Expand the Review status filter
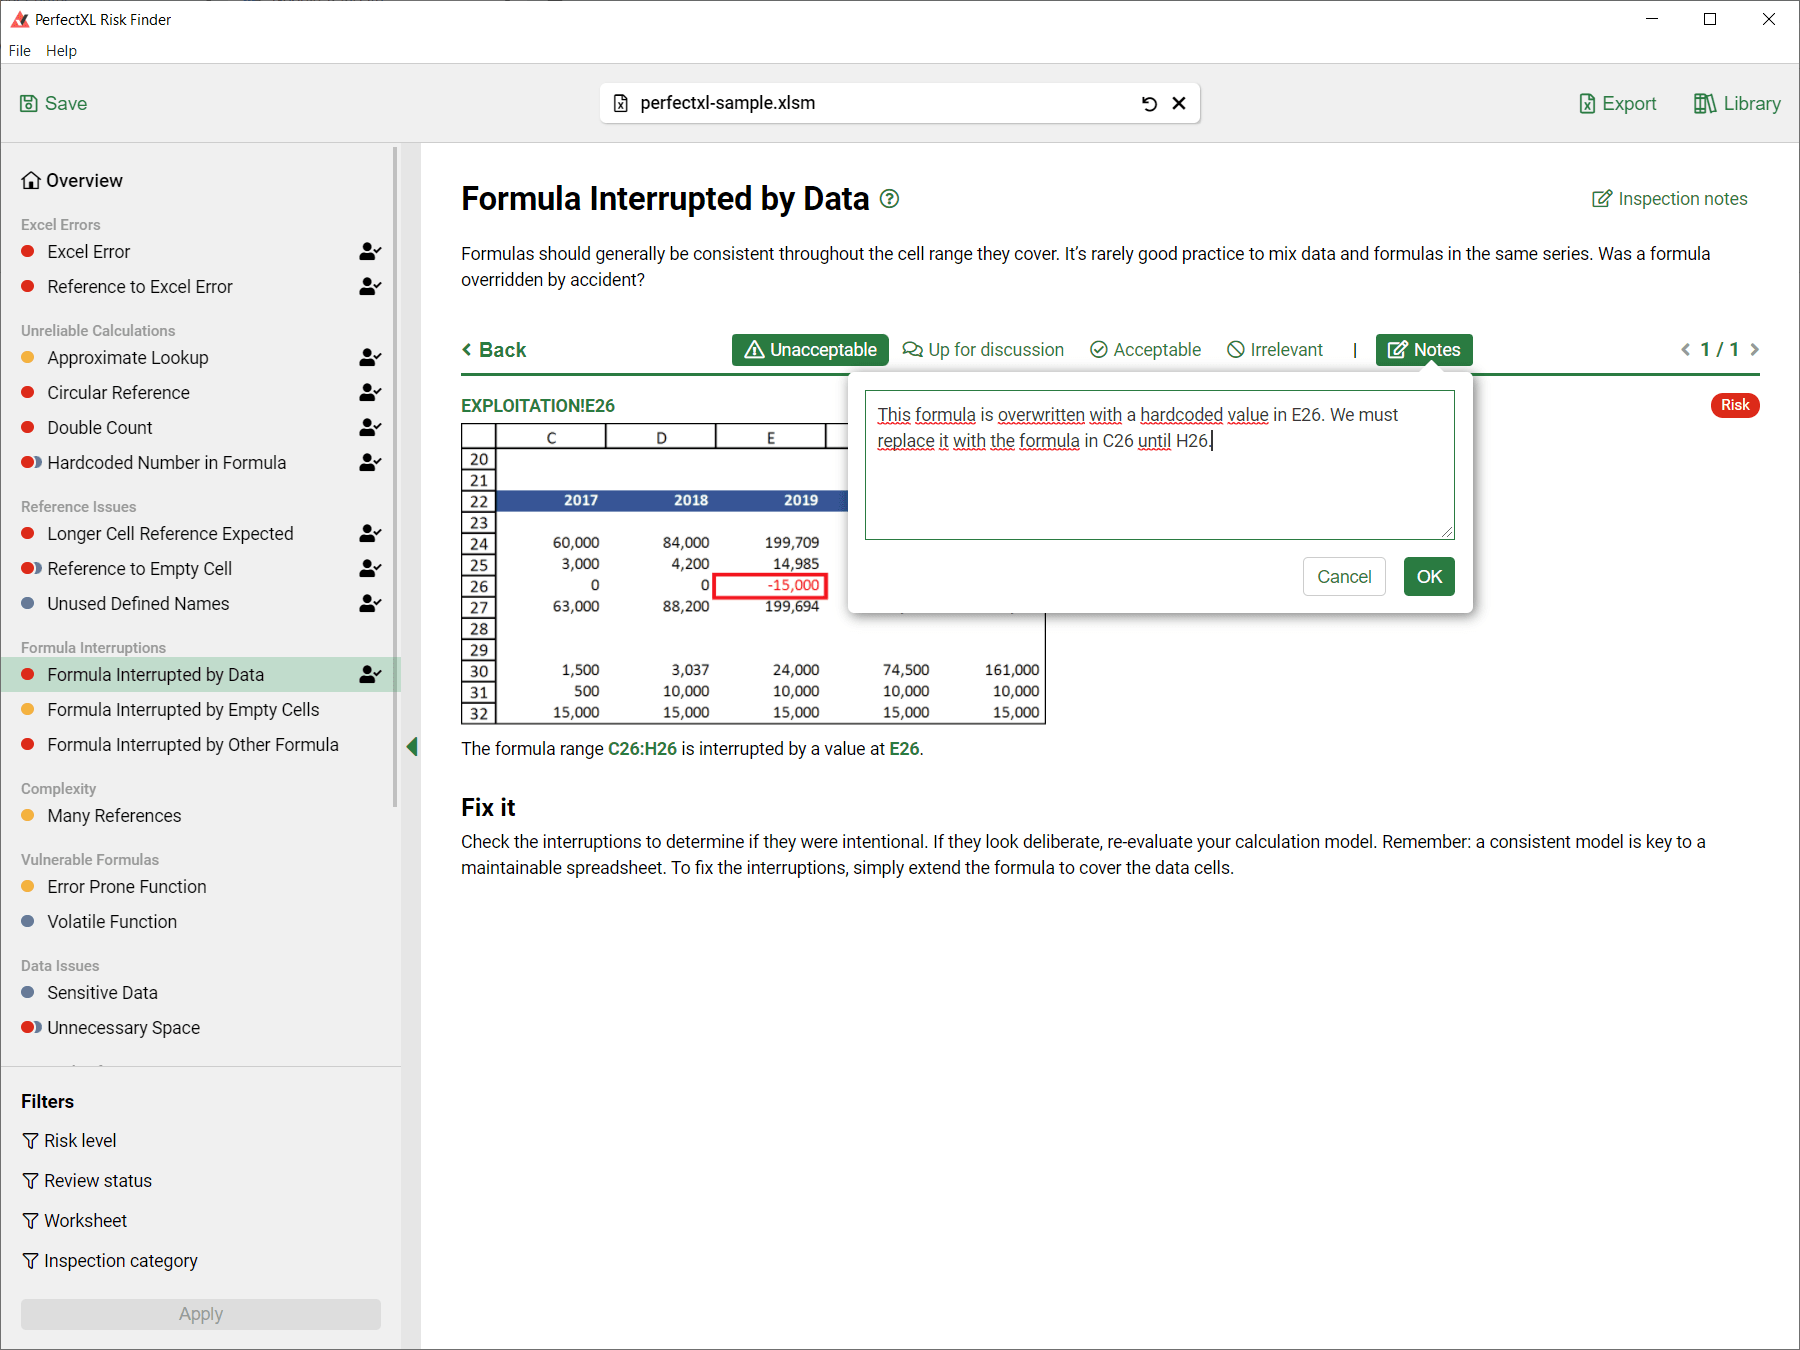The height and width of the screenshot is (1350, 1800). click(87, 1181)
